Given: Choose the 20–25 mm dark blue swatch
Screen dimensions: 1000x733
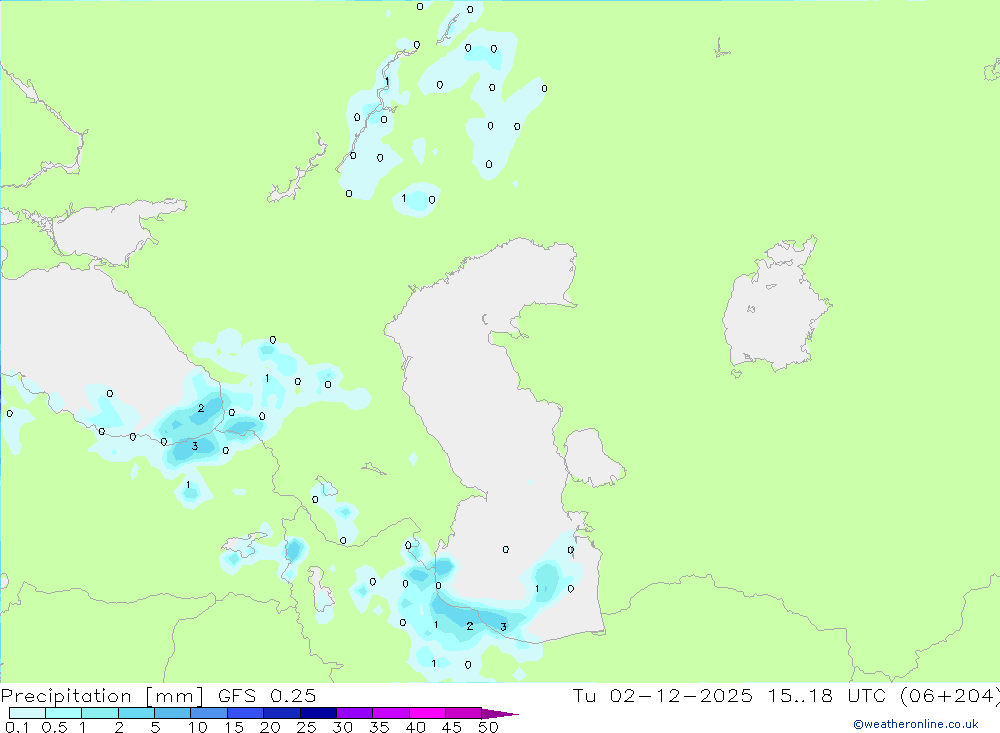Looking at the screenshot, I should coord(281,713).
